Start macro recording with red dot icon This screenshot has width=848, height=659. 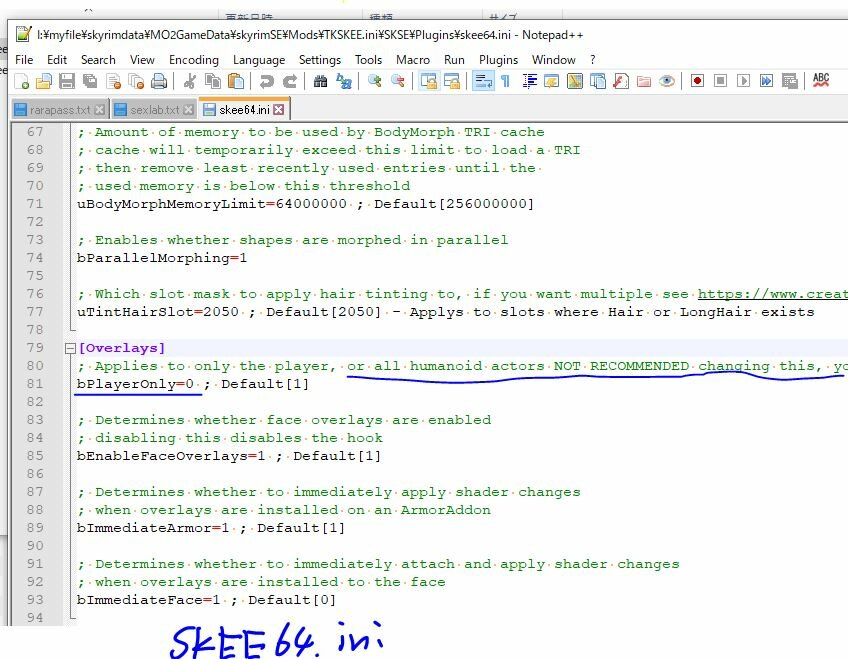698,81
